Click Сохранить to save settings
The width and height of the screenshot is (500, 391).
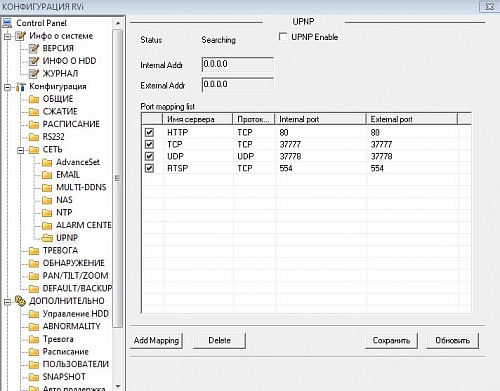coord(391,340)
